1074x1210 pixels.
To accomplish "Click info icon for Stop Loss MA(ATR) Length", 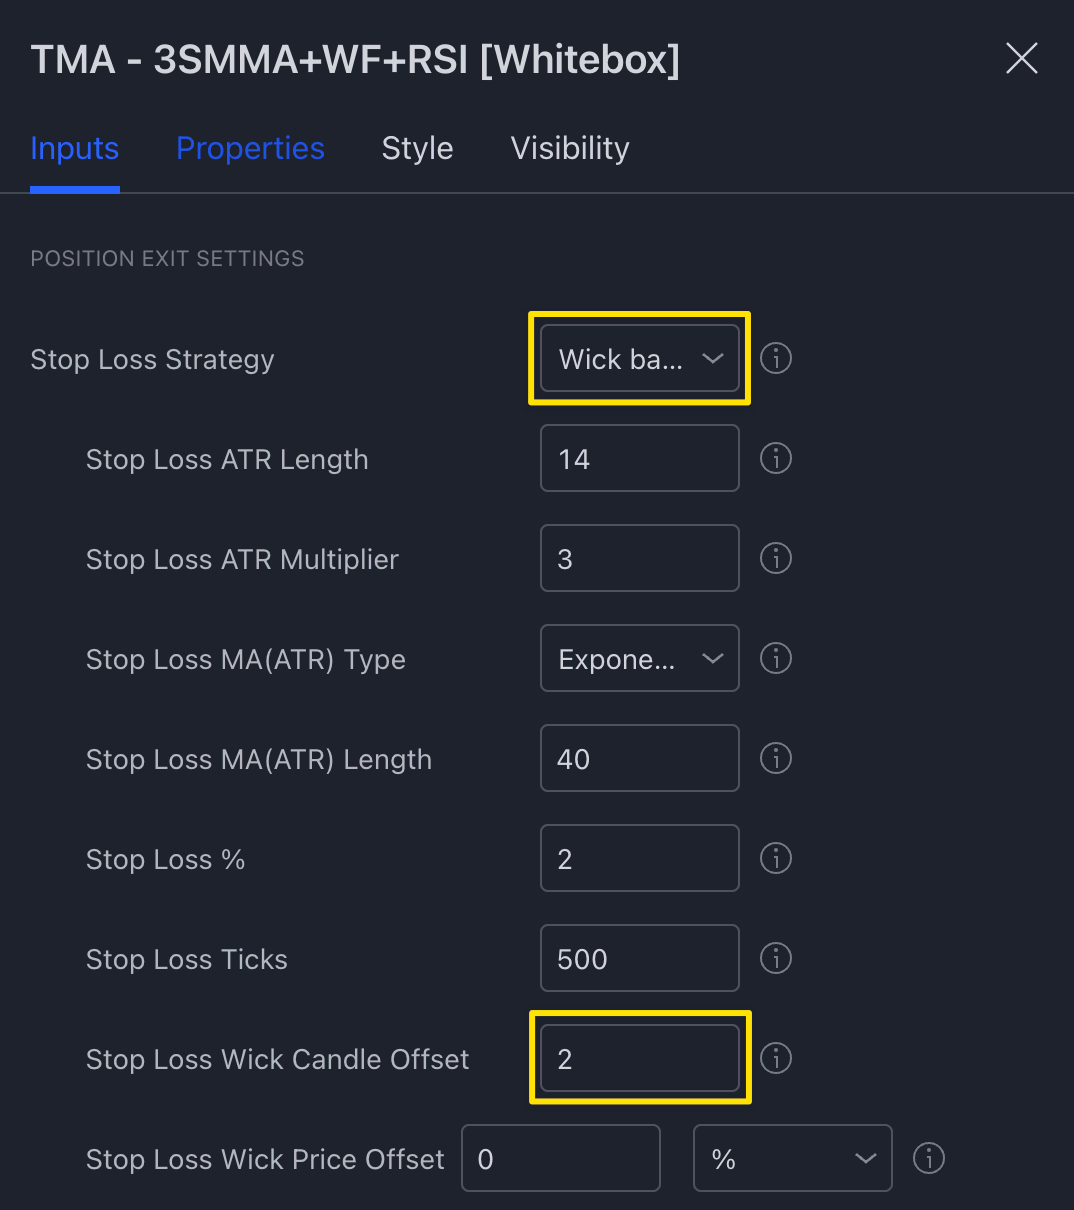I will point(776,758).
